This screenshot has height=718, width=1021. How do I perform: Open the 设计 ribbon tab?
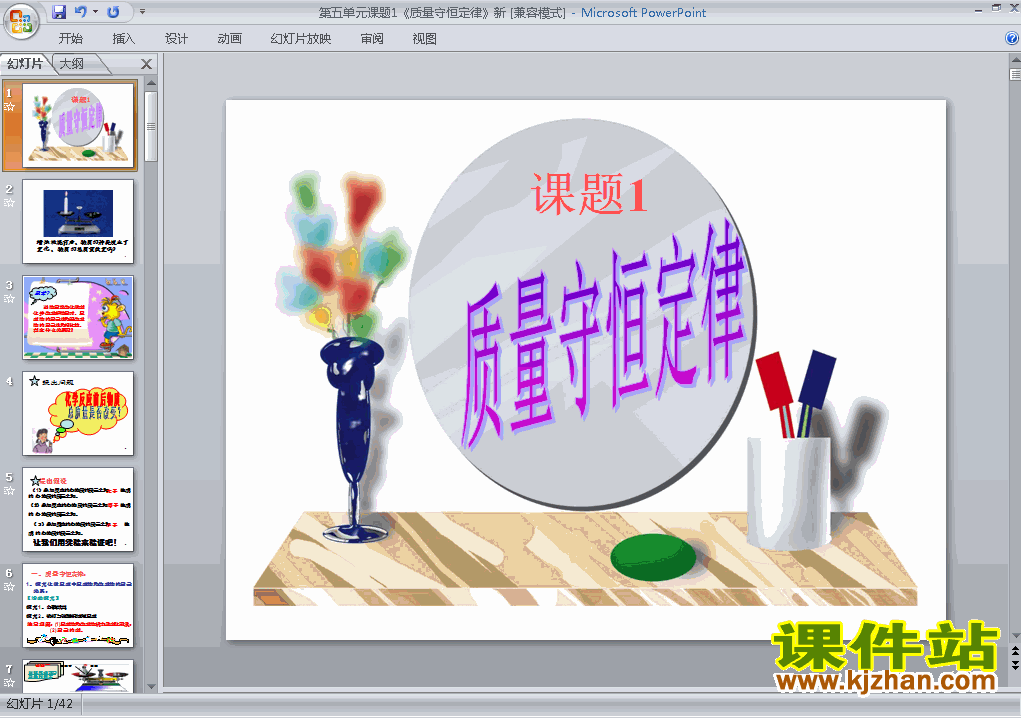tap(176, 38)
